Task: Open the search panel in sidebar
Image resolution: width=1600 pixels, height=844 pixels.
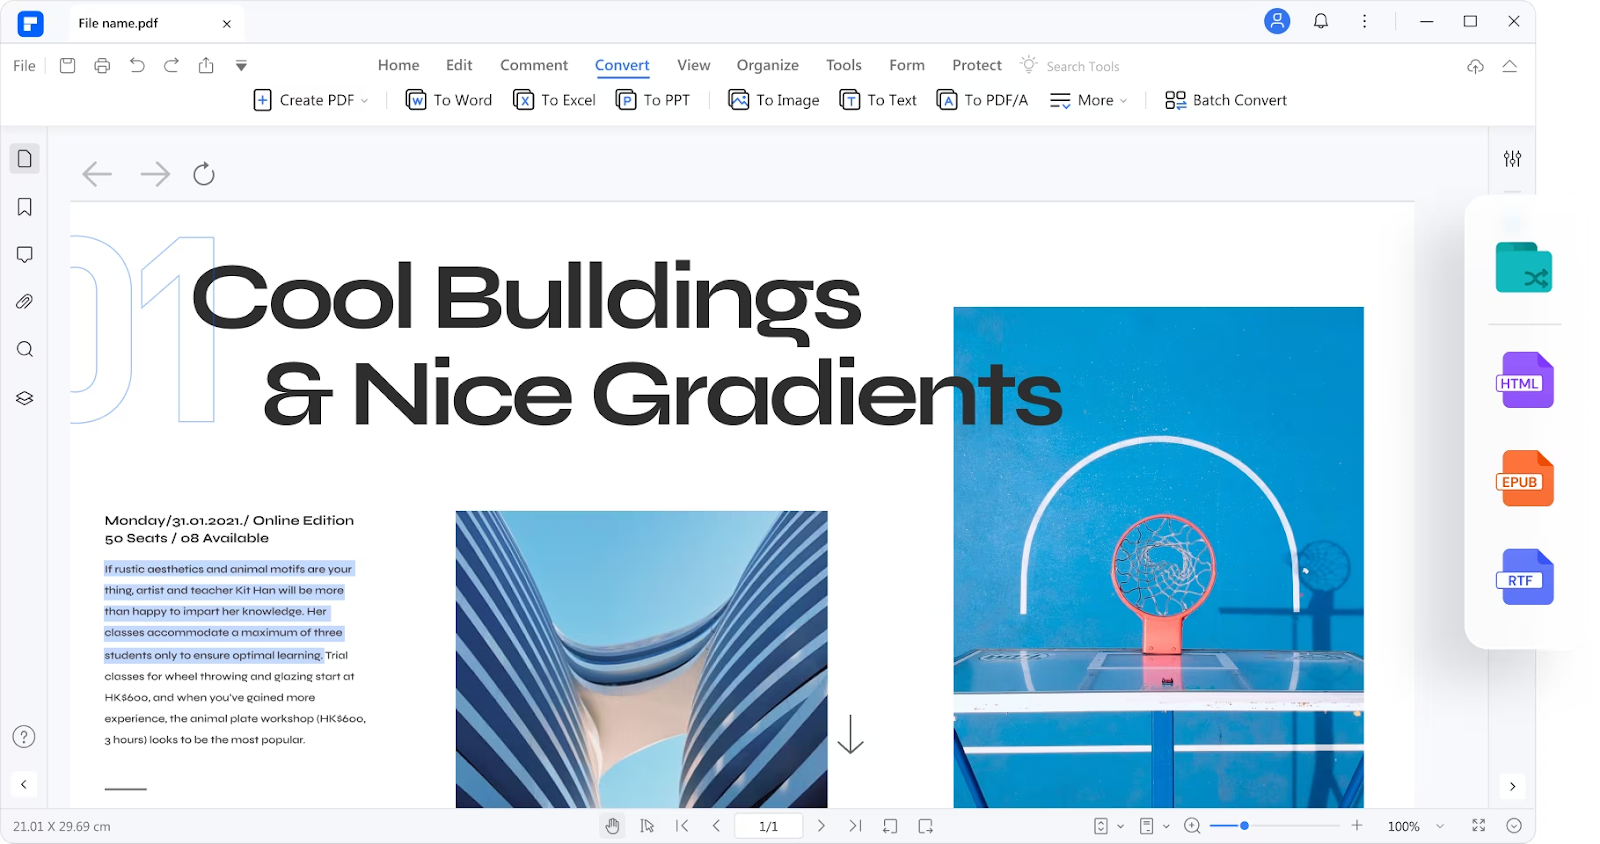Action: click(x=25, y=349)
